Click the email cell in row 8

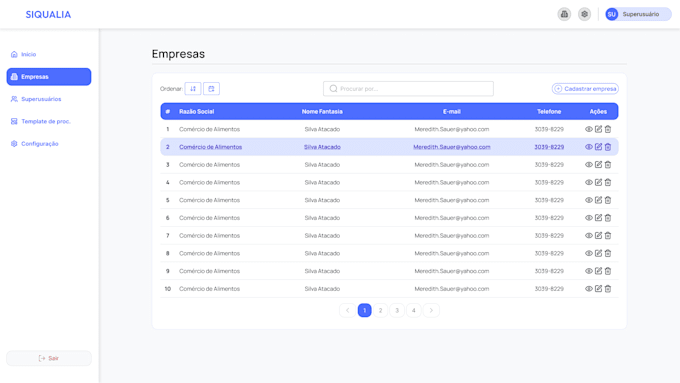click(451, 253)
